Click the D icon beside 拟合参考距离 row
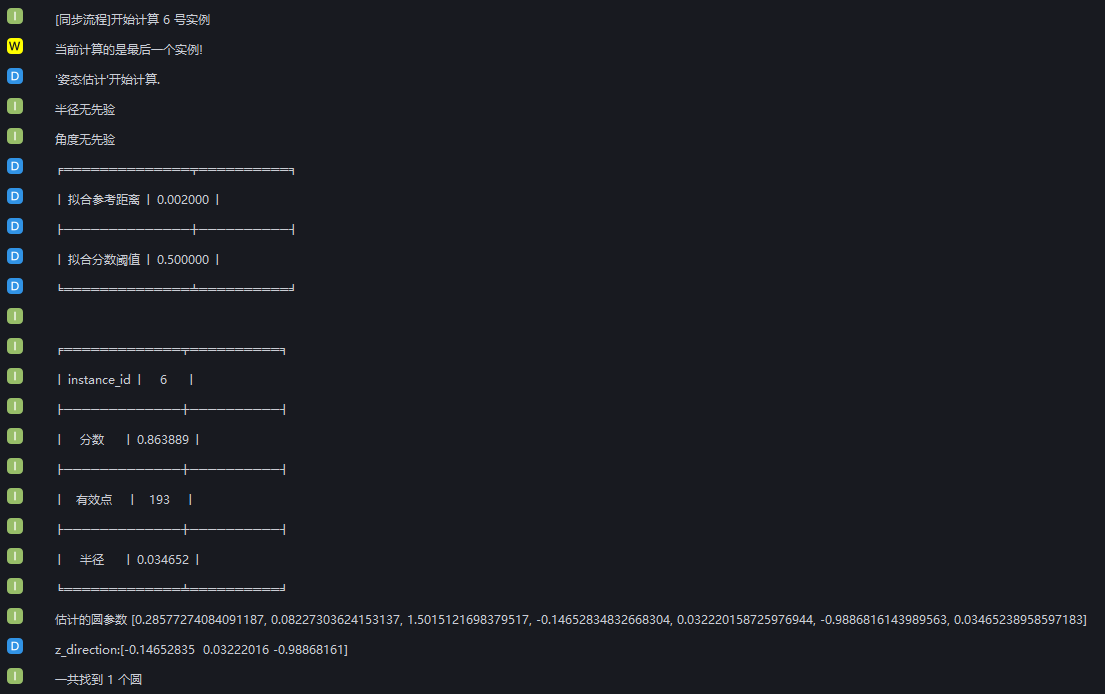 click(15, 196)
